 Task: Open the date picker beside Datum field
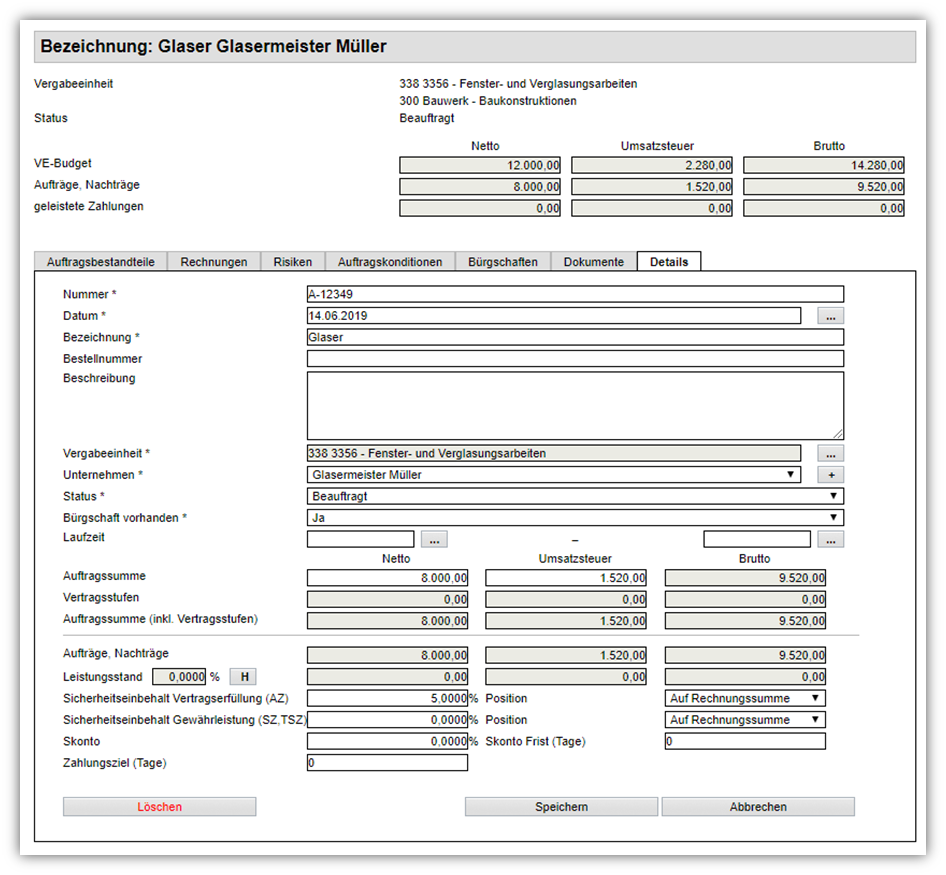(830, 316)
